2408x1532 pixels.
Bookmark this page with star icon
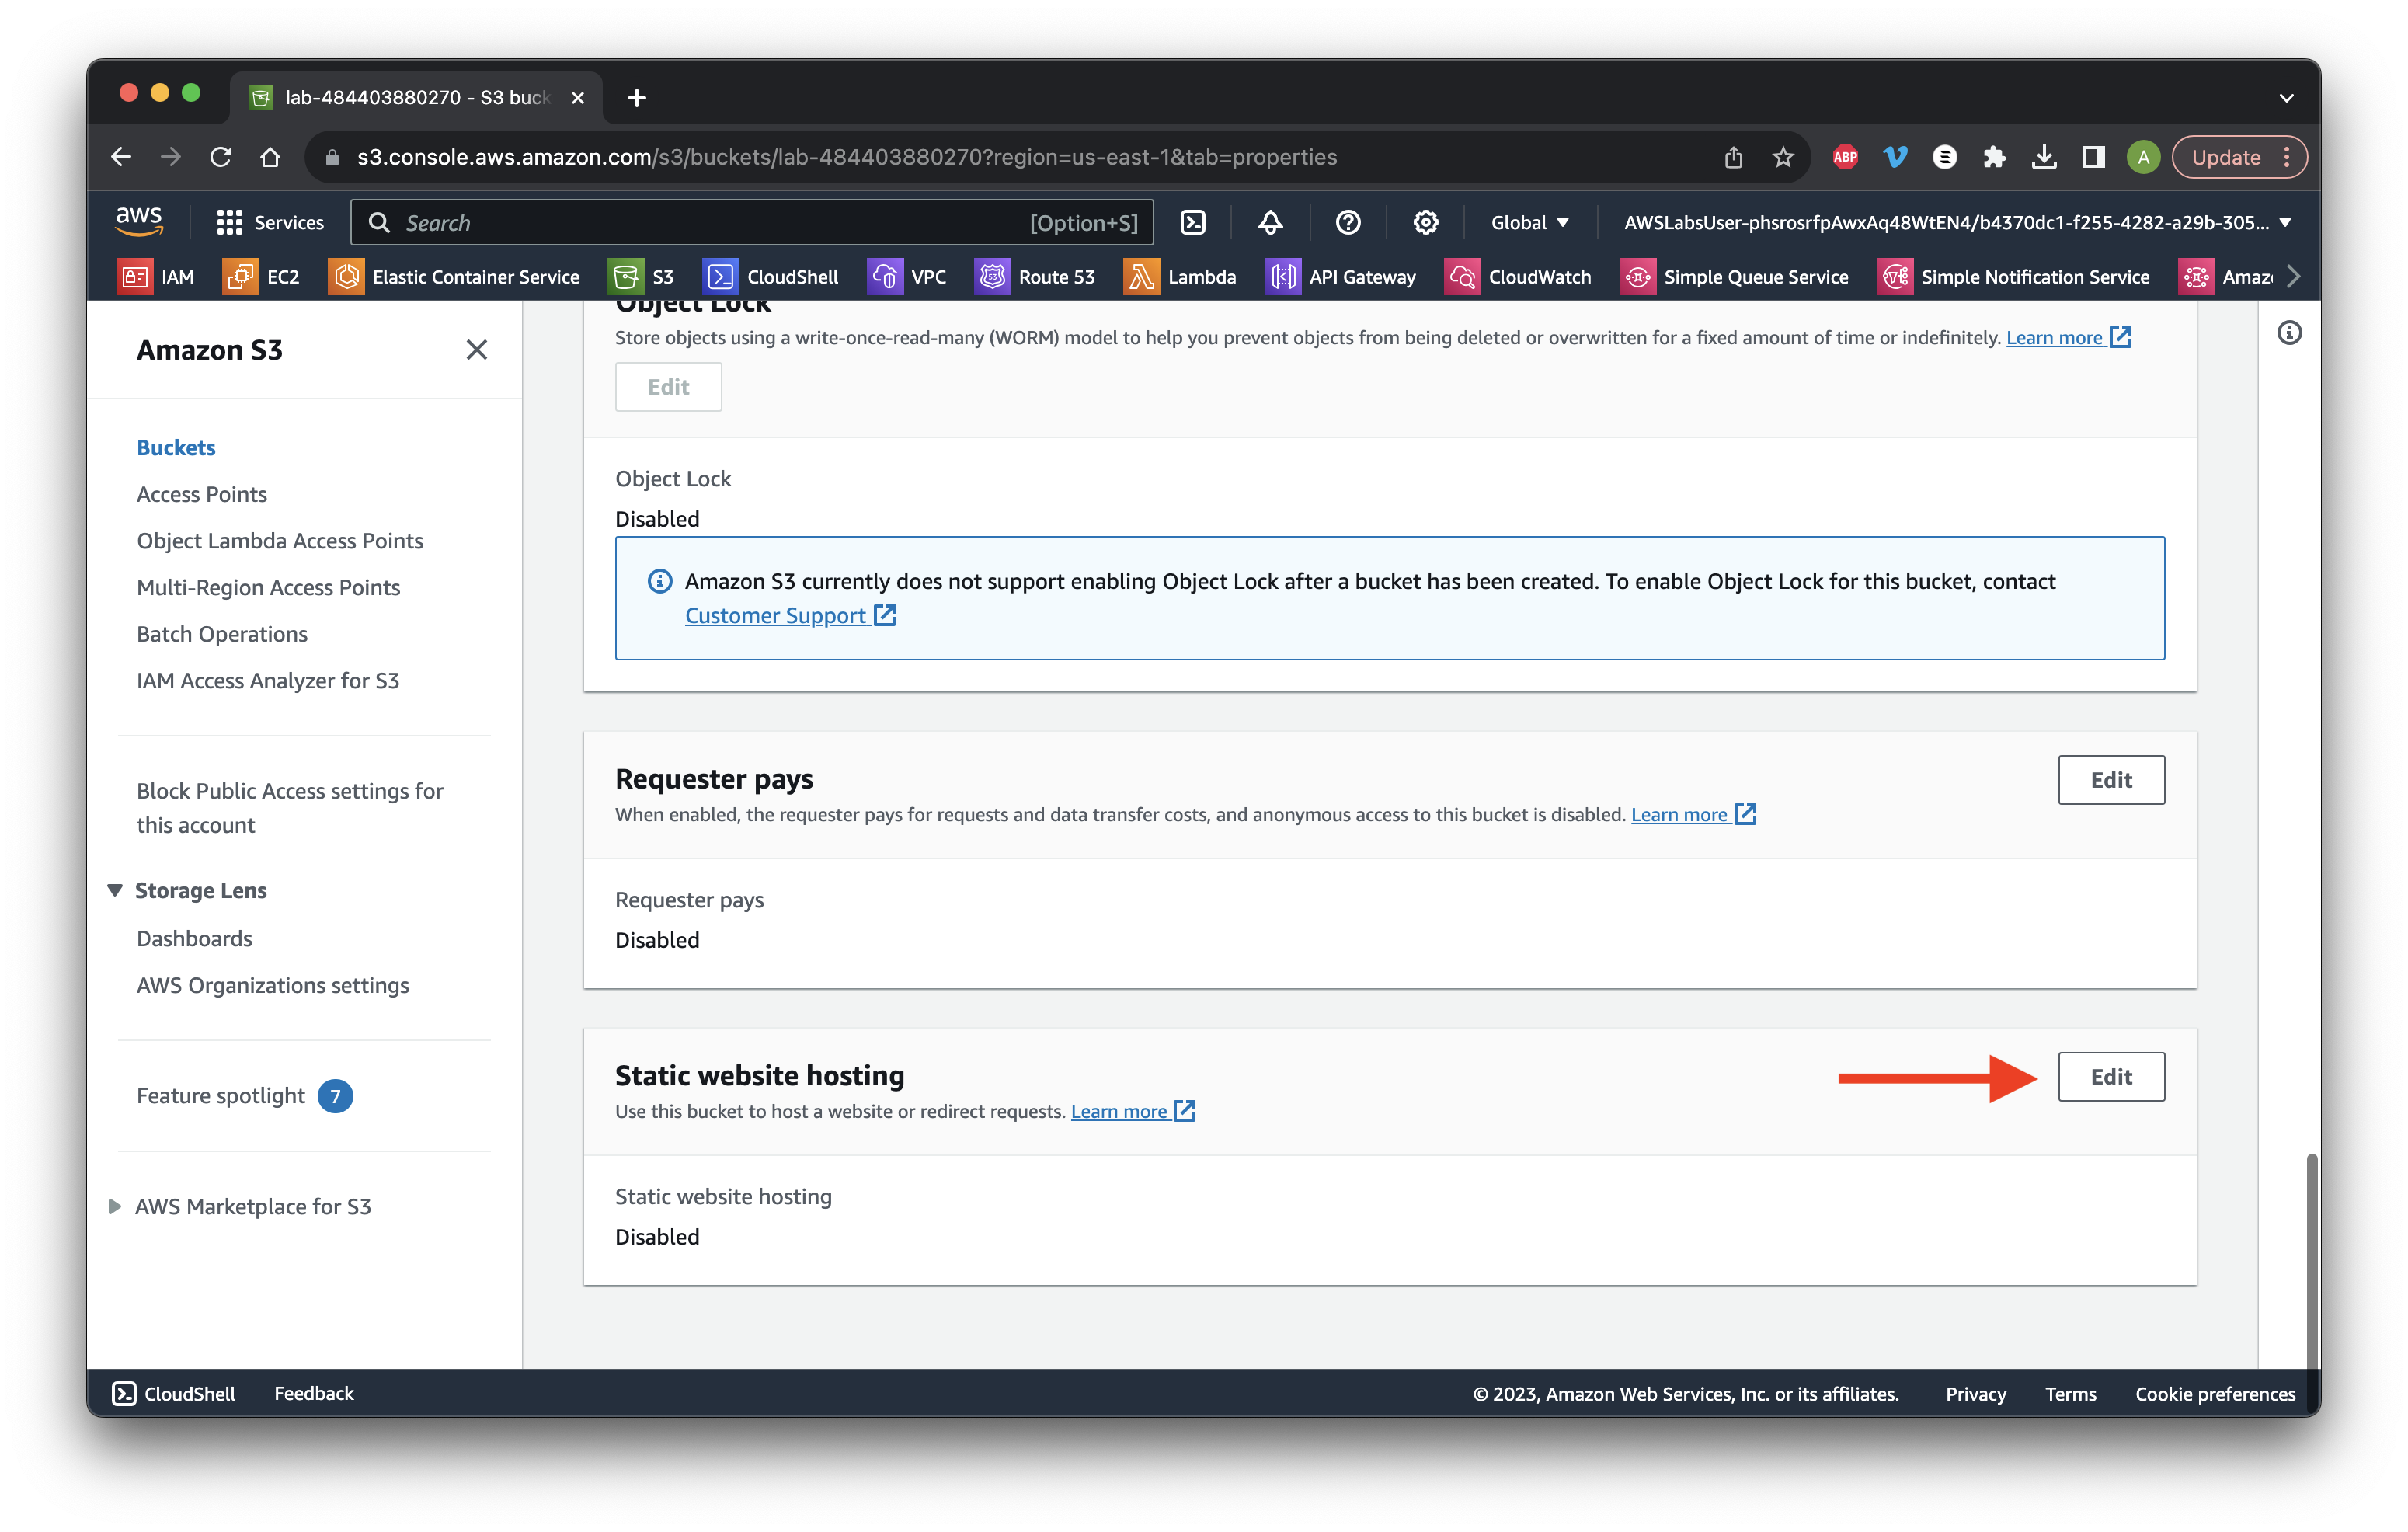click(1783, 157)
